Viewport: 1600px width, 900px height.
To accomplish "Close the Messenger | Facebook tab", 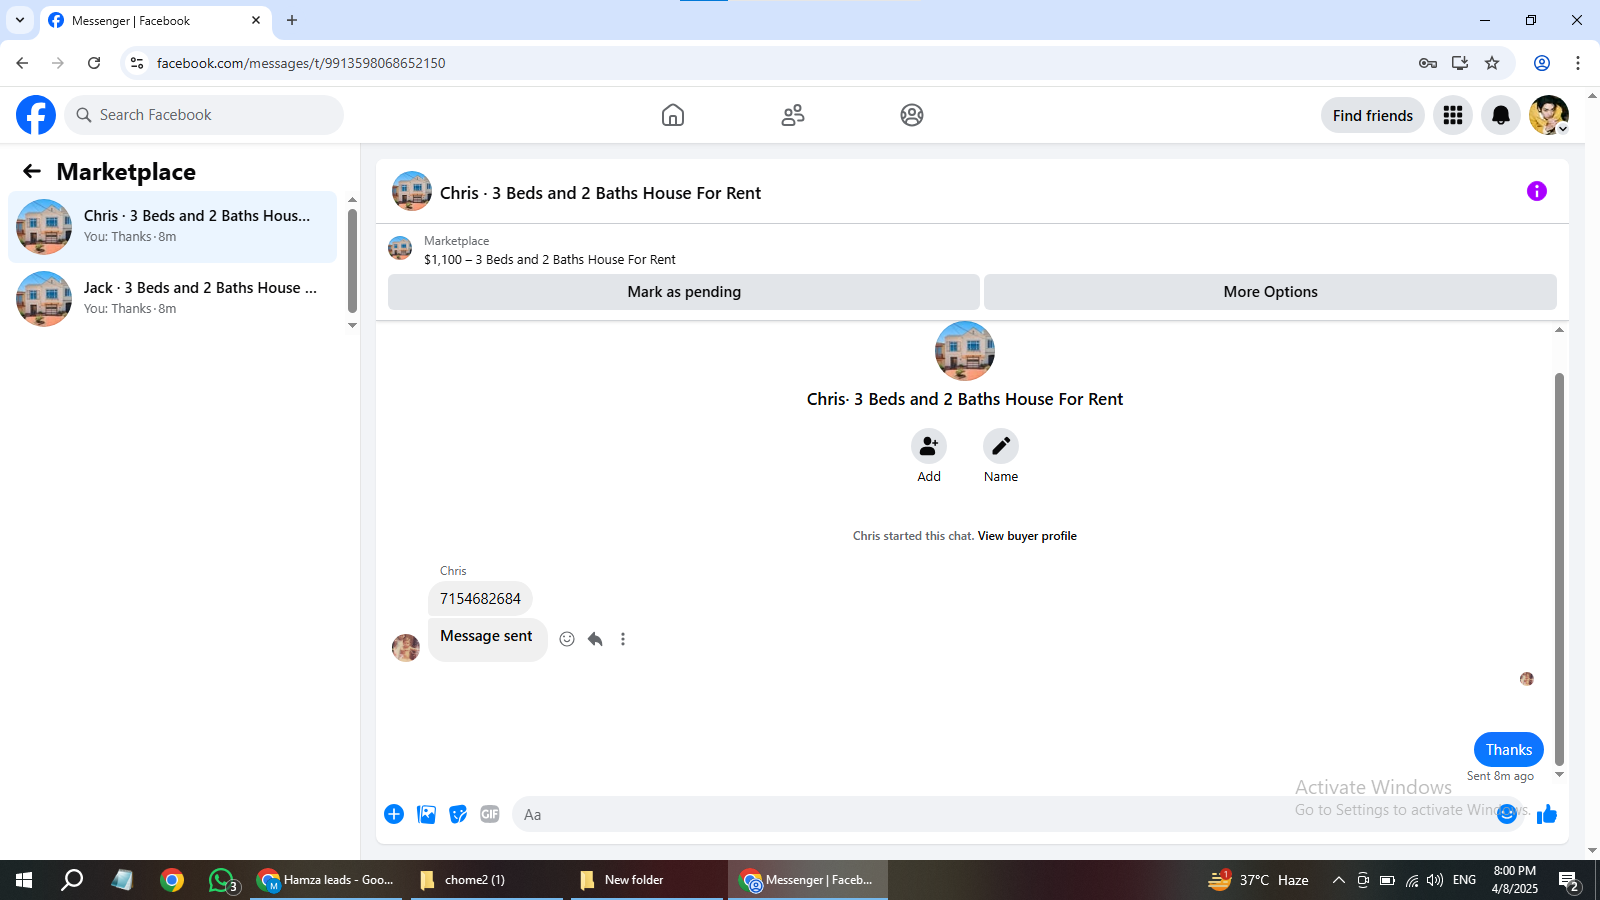I will pyautogui.click(x=256, y=20).
